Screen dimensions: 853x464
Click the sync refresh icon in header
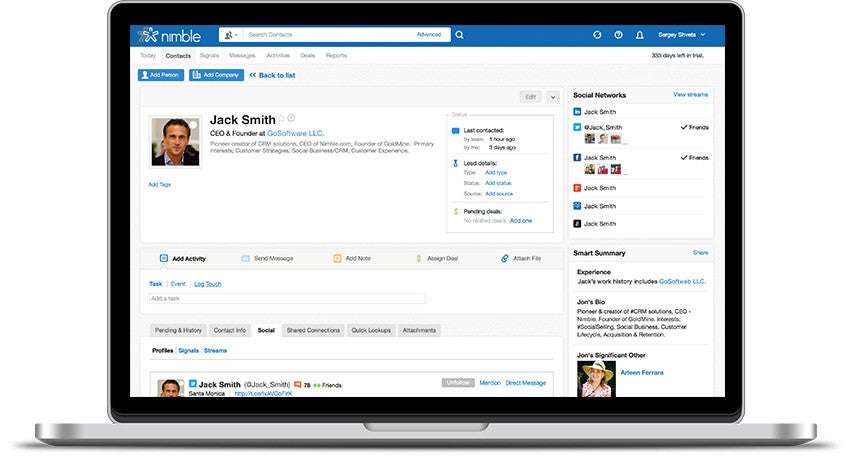pos(597,35)
